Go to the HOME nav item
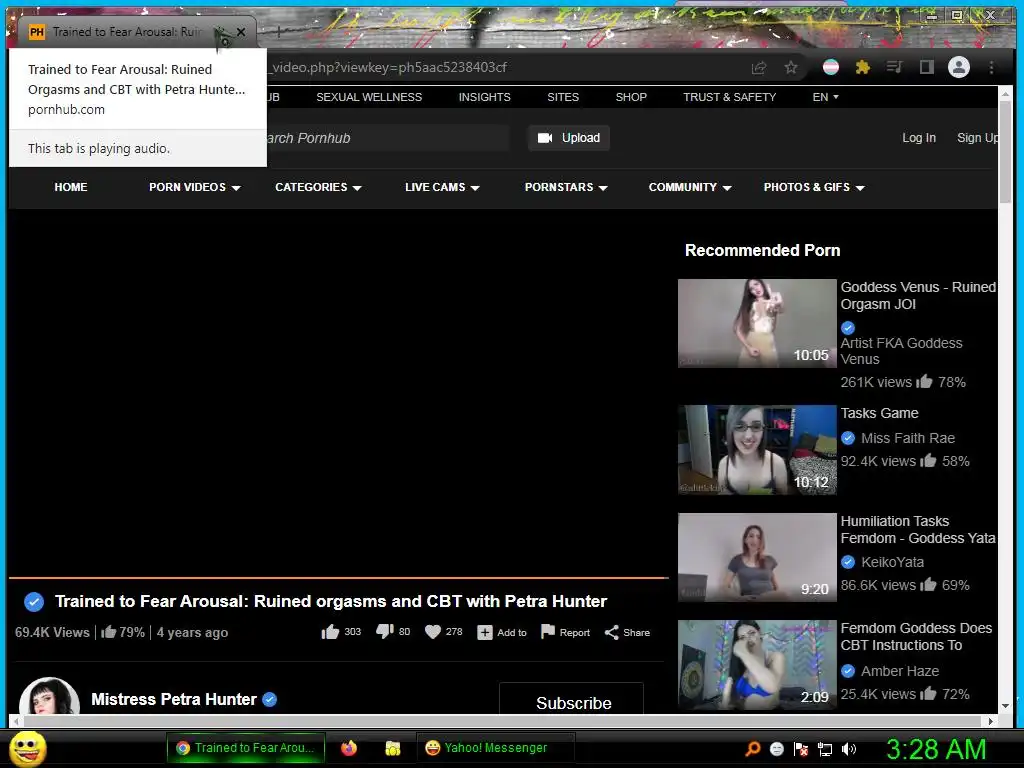 (x=71, y=187)
